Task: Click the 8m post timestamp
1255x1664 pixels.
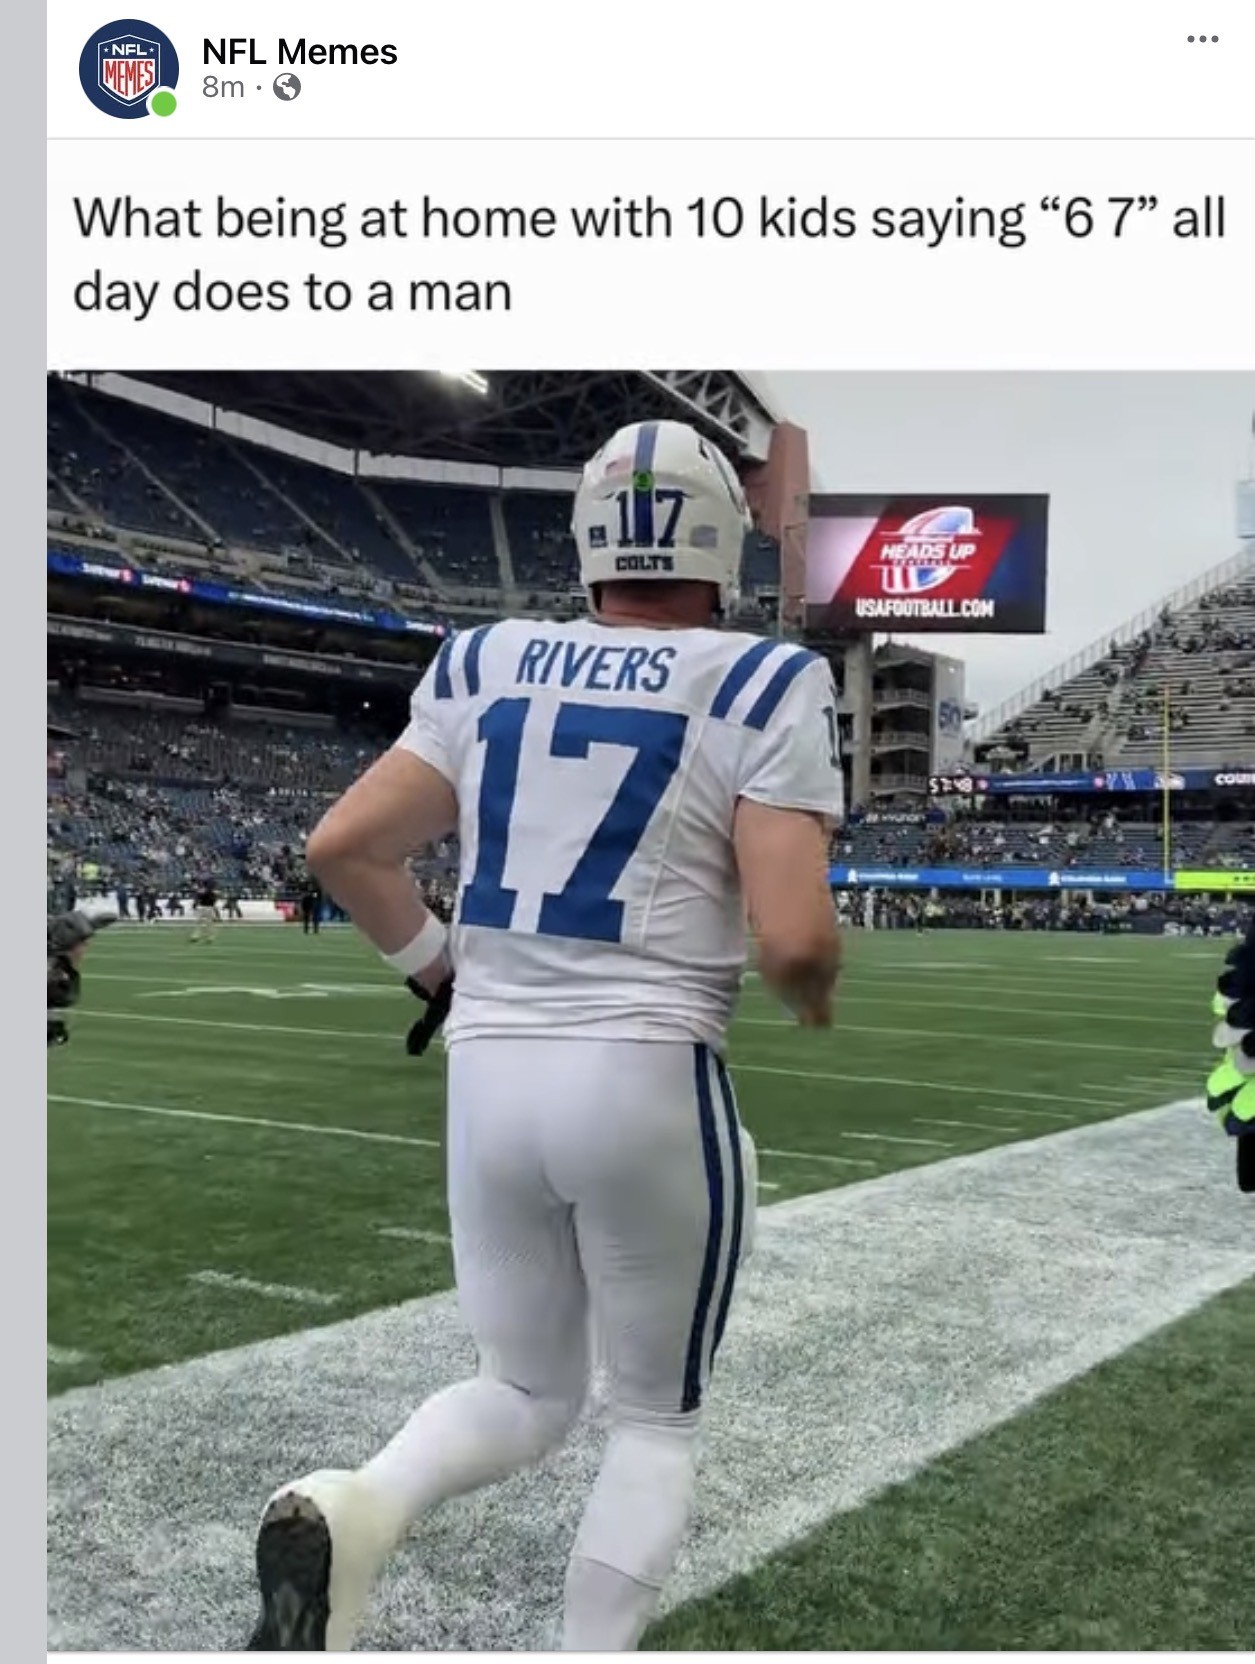Action: click(222, 88)
